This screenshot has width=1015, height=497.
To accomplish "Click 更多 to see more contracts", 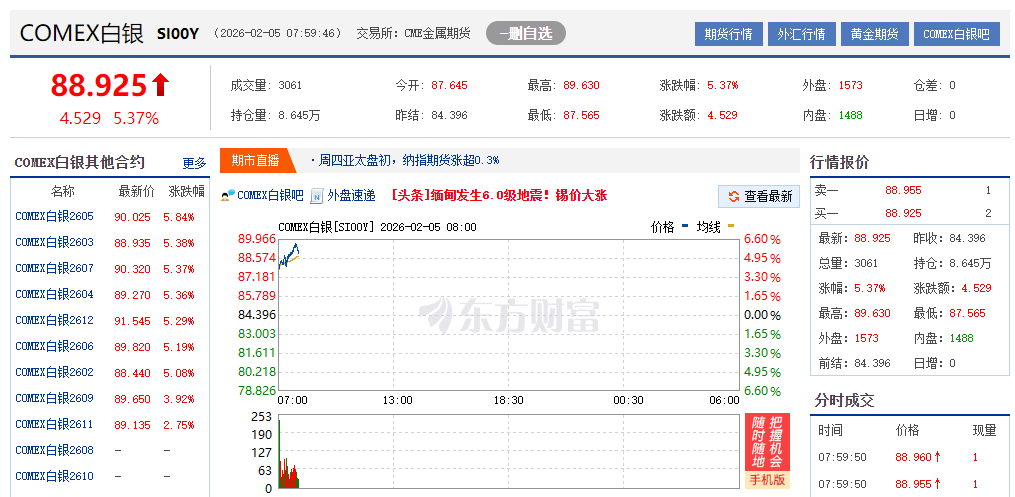I will tap(194, 163).
